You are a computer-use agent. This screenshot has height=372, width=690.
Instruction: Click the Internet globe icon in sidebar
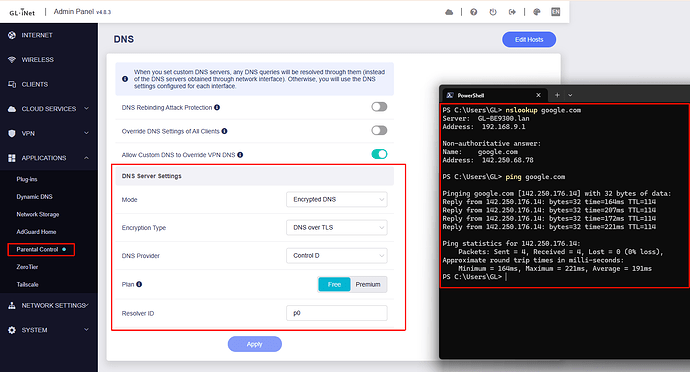[12, 35]
